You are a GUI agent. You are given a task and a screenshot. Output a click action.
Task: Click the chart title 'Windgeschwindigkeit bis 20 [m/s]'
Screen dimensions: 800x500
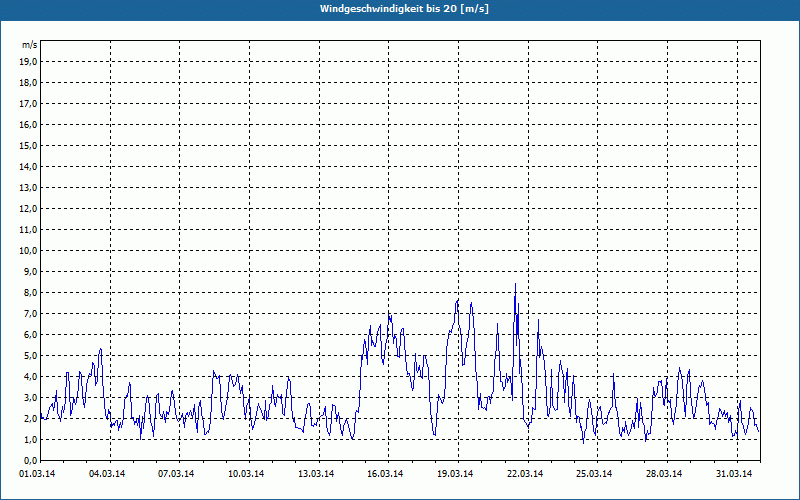click(404, 9)
